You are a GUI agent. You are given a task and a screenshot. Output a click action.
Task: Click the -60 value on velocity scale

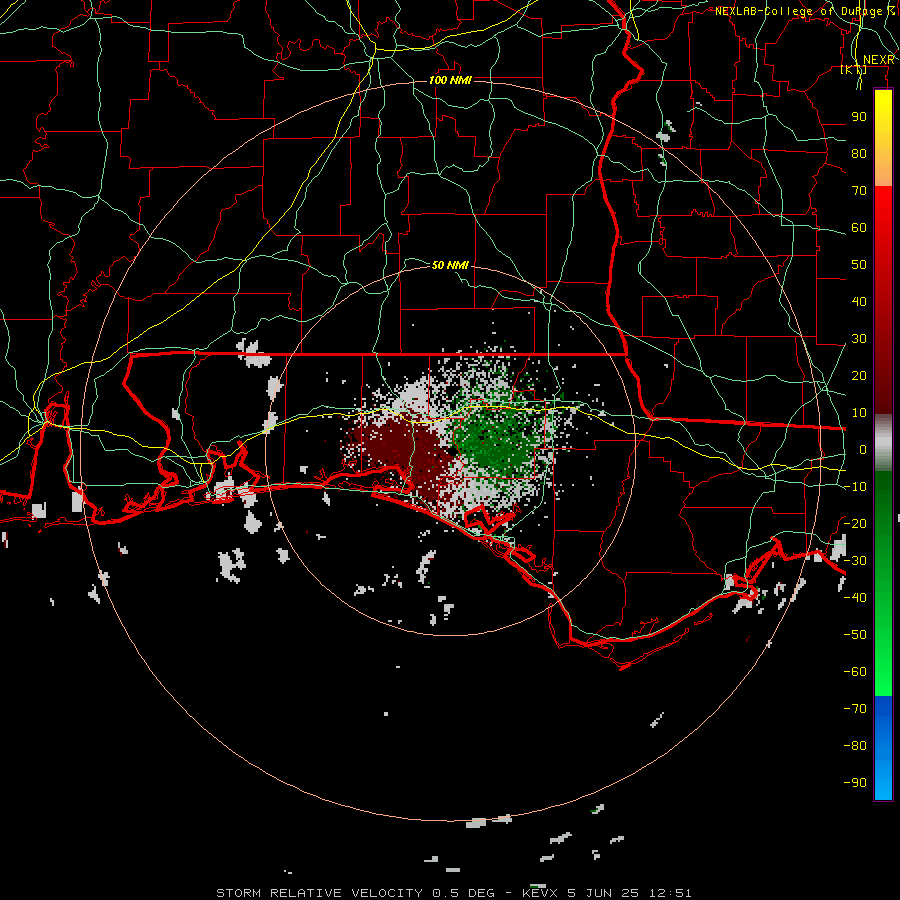[x=855, y=672]
